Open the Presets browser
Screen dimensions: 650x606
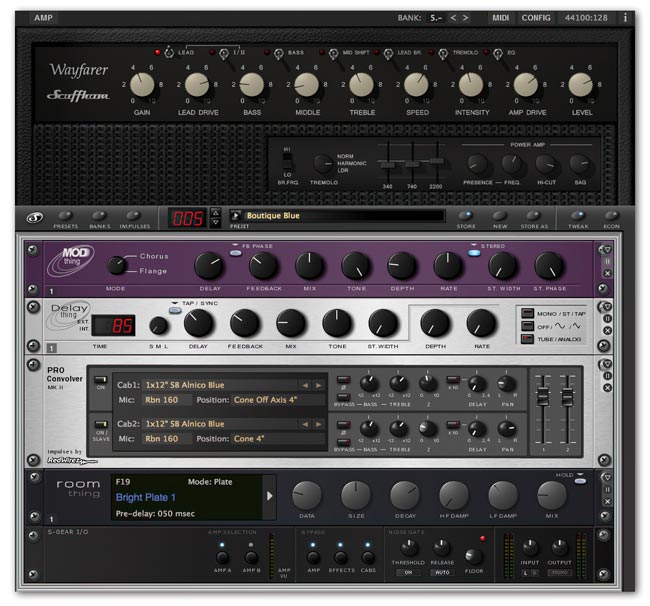[x=65, y=216]
